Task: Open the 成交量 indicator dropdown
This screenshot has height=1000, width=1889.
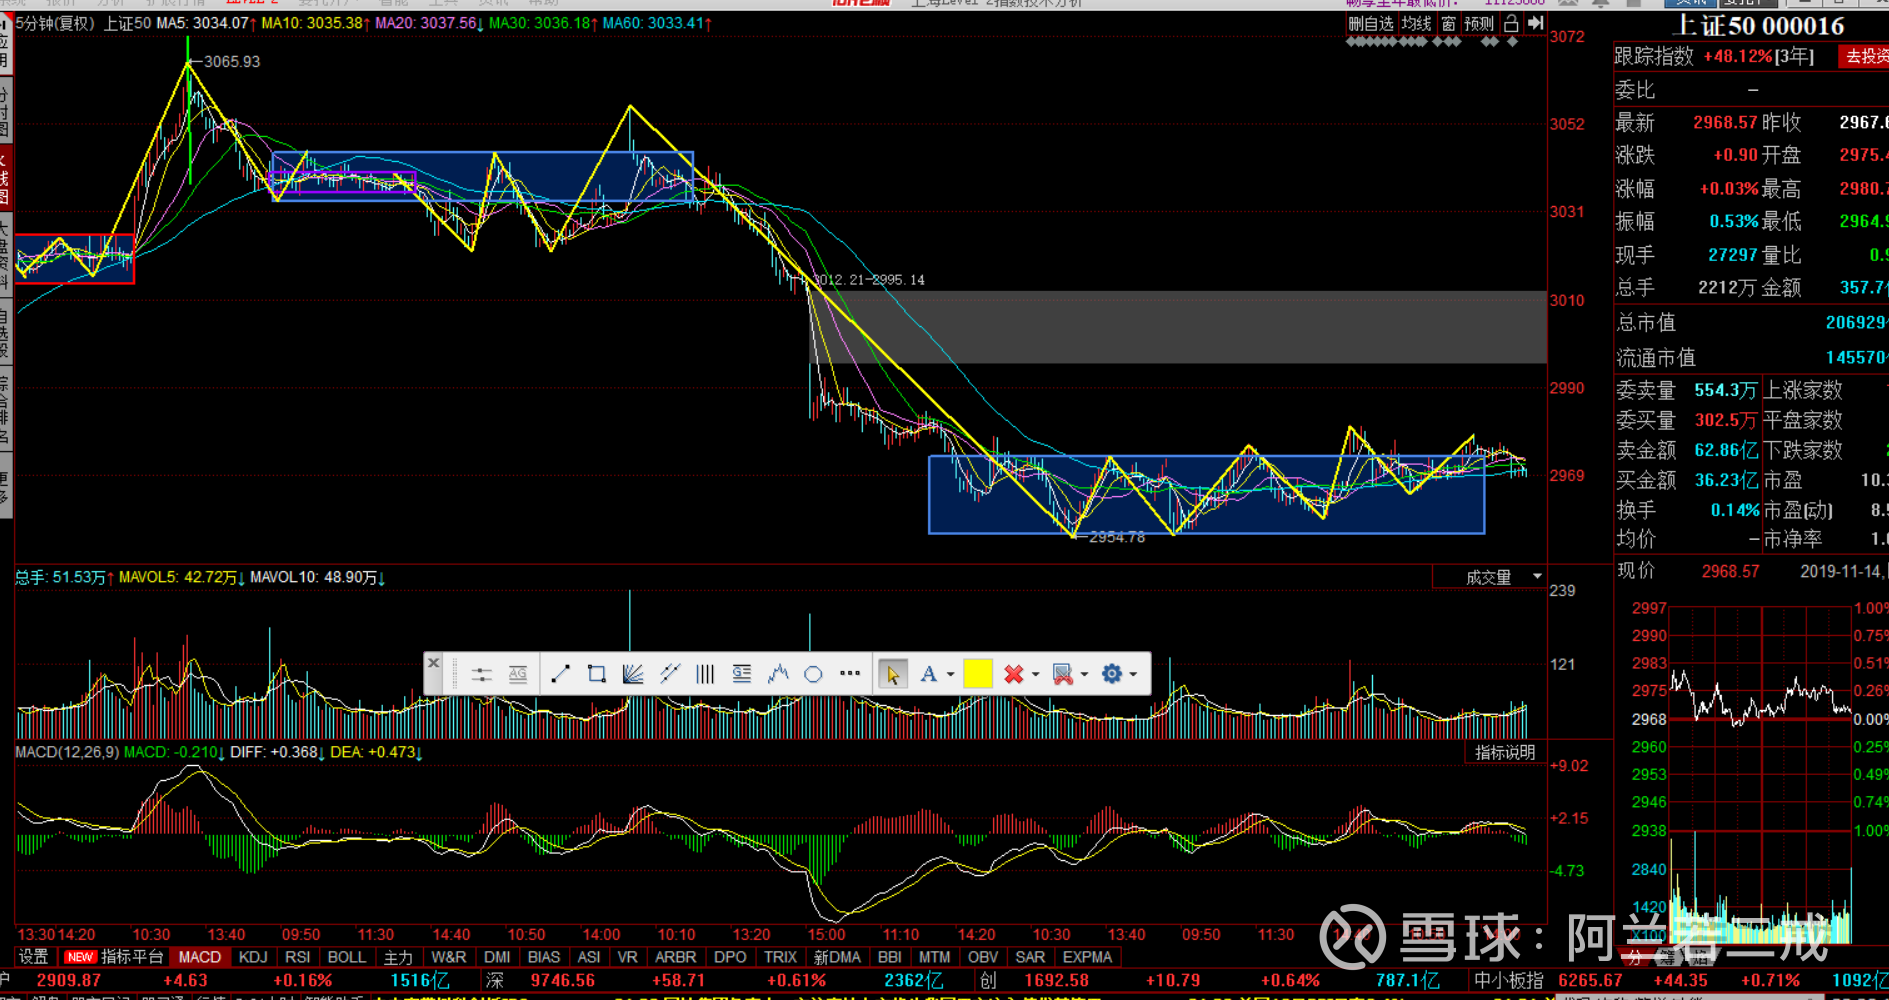Action: (1489, 577)
